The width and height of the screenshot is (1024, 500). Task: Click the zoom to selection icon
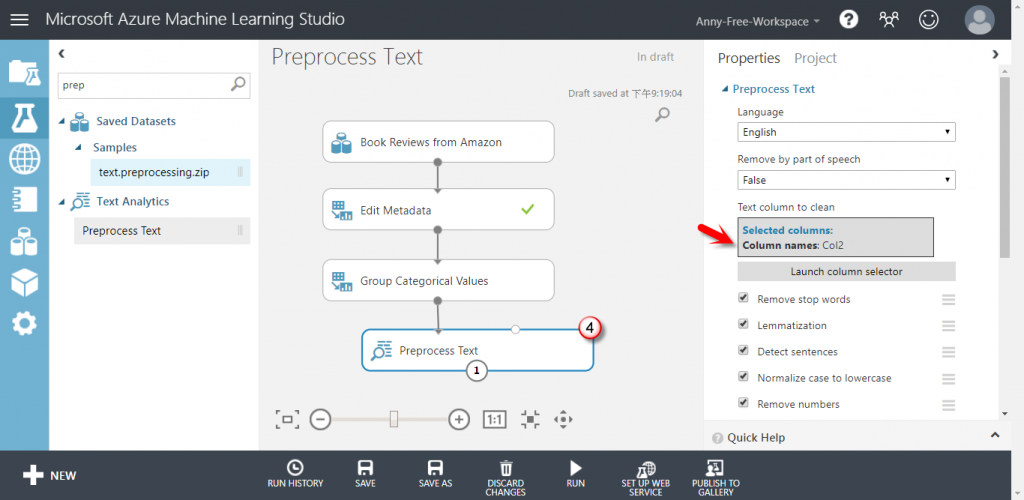[x=530, y=419]
